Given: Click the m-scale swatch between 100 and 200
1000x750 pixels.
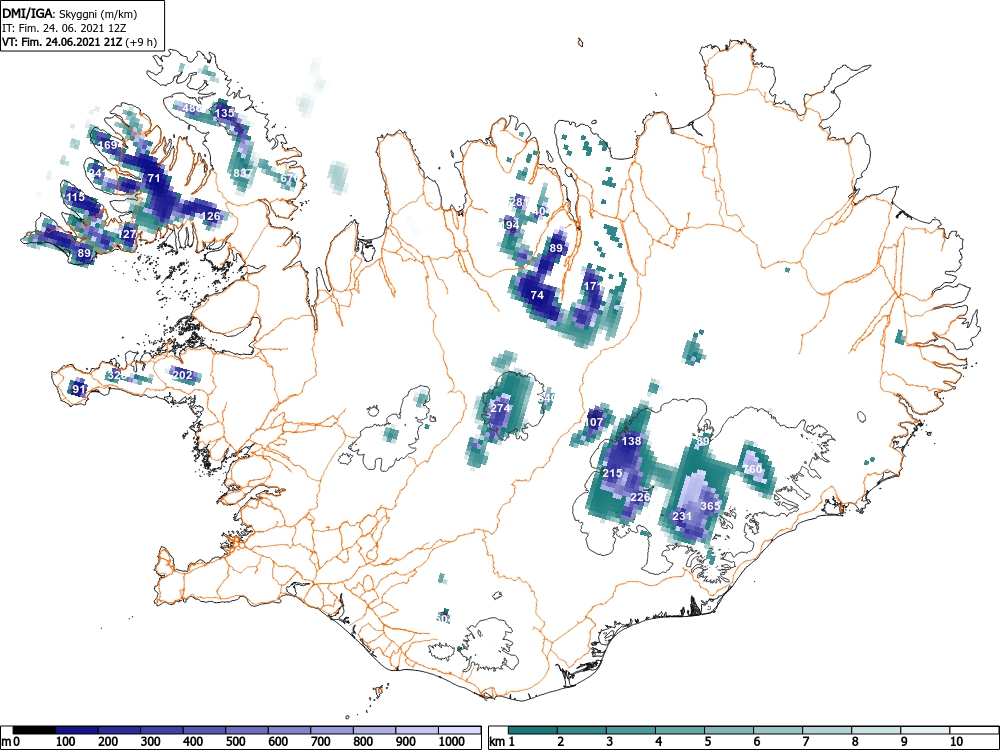Looking at the screenshot, I should point(77,730).
